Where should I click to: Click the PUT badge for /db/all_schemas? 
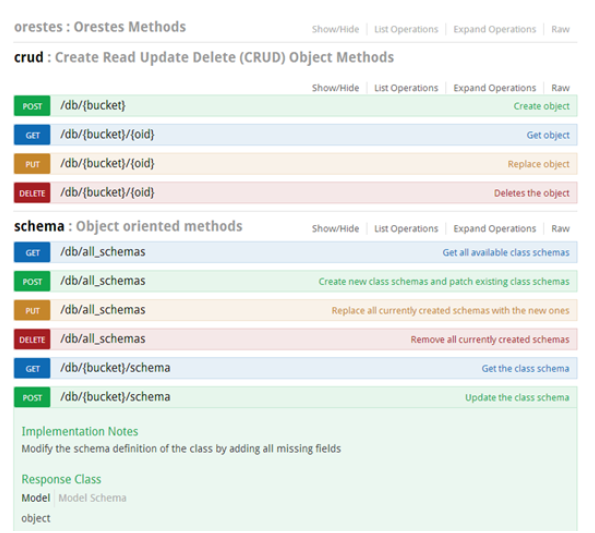pos(32,310)
